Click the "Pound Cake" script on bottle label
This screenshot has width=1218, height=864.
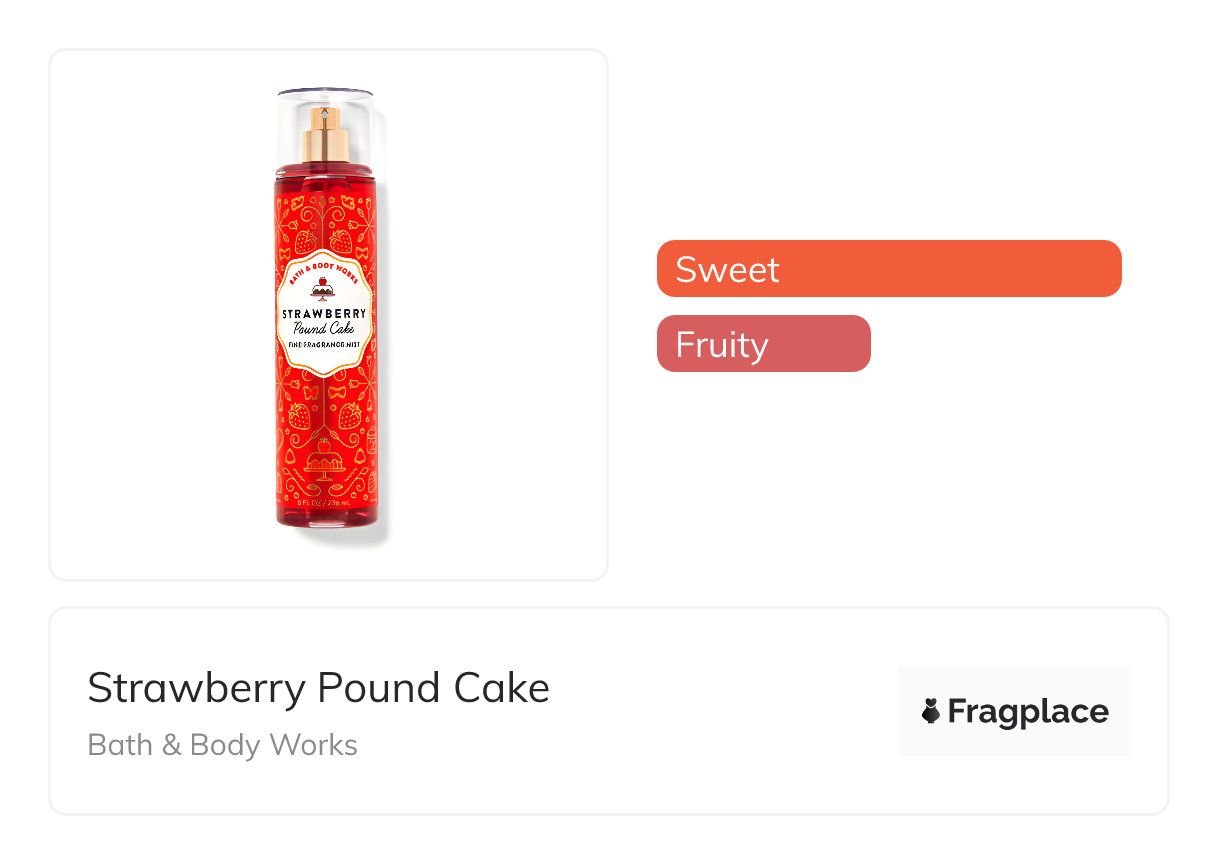click(x=326, y=329)
